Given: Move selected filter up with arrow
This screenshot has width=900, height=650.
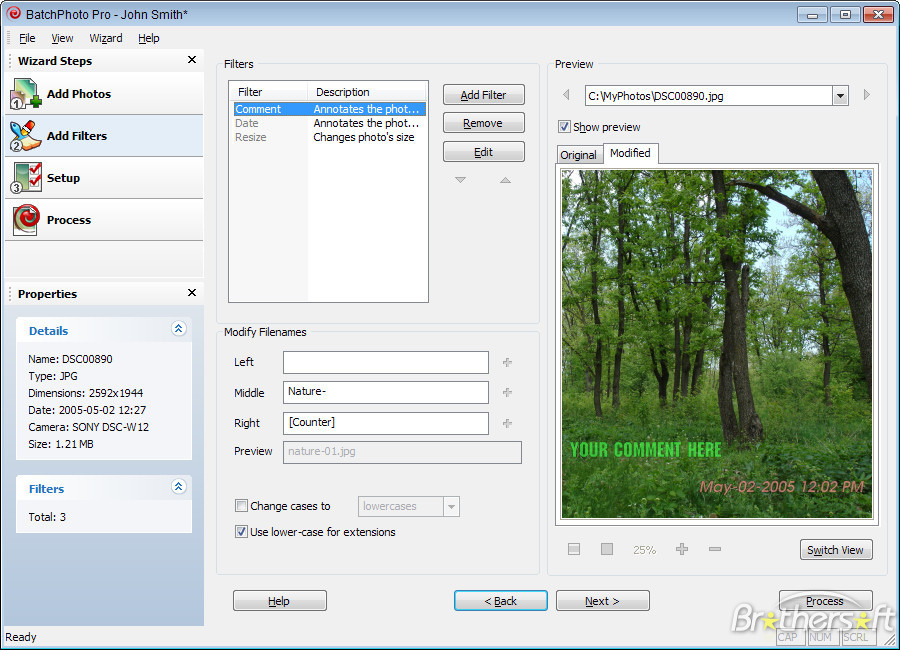Looking at the screenshot, I should (505, 180).
